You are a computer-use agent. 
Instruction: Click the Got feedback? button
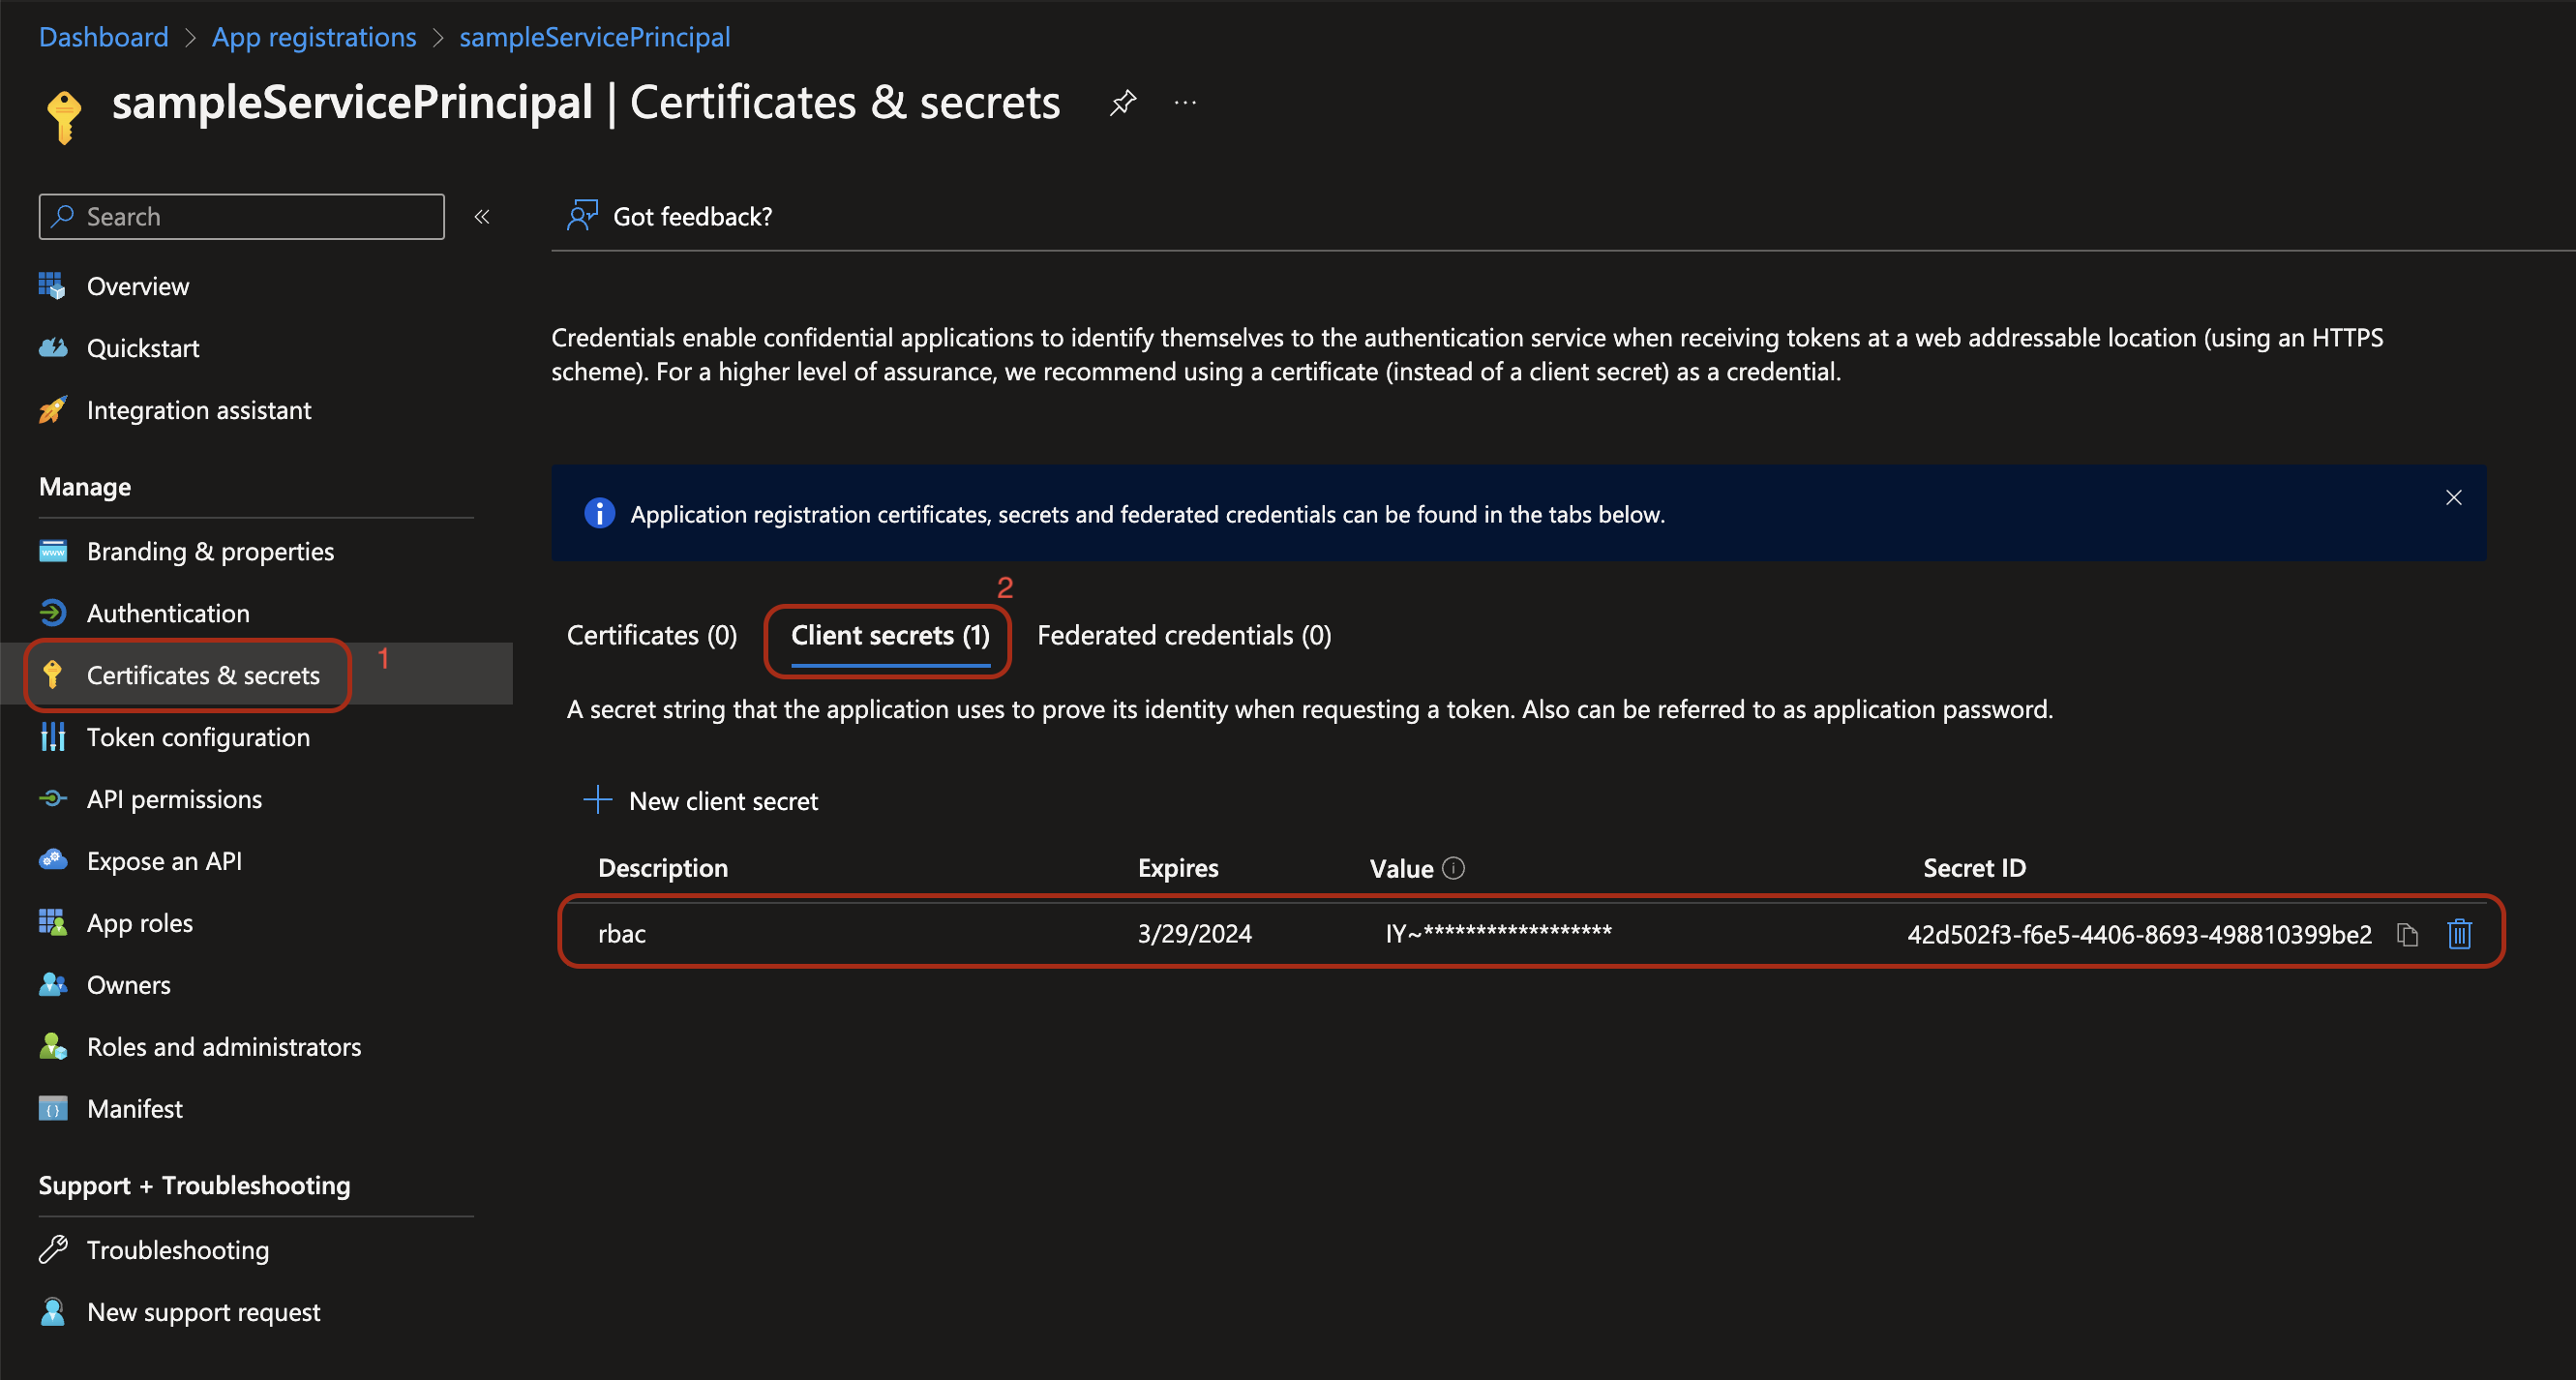(x=670, y=216)
